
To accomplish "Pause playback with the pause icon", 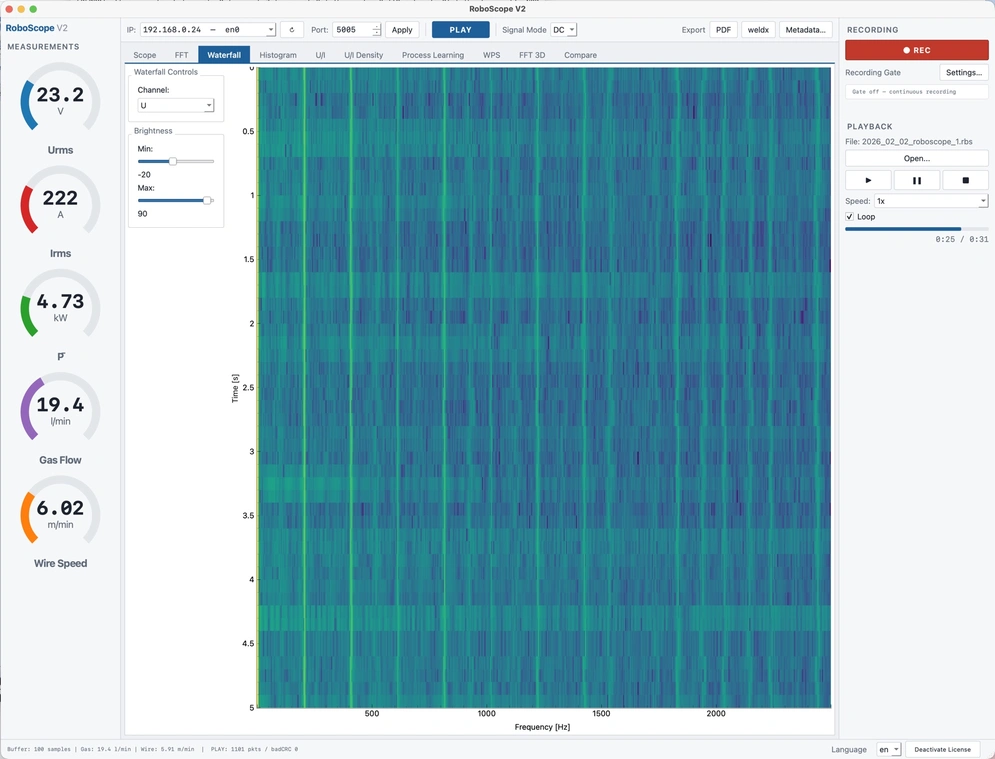I will click(x=917, y=180).
